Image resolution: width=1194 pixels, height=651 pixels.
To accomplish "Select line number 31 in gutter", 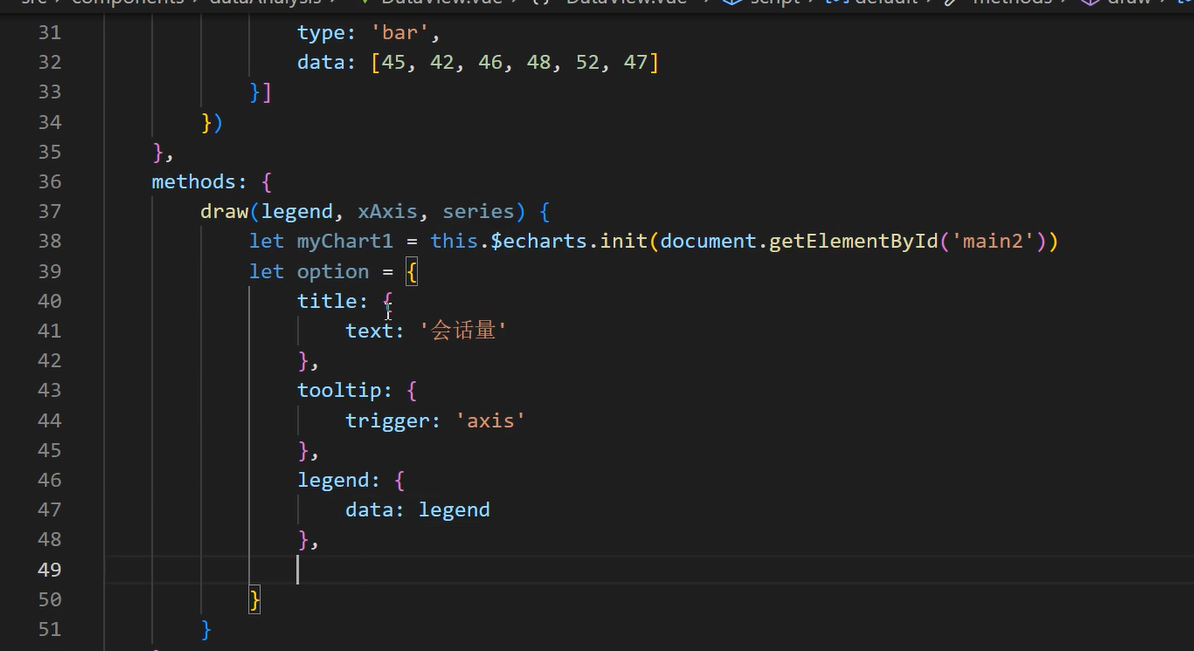I will (49, 33).
